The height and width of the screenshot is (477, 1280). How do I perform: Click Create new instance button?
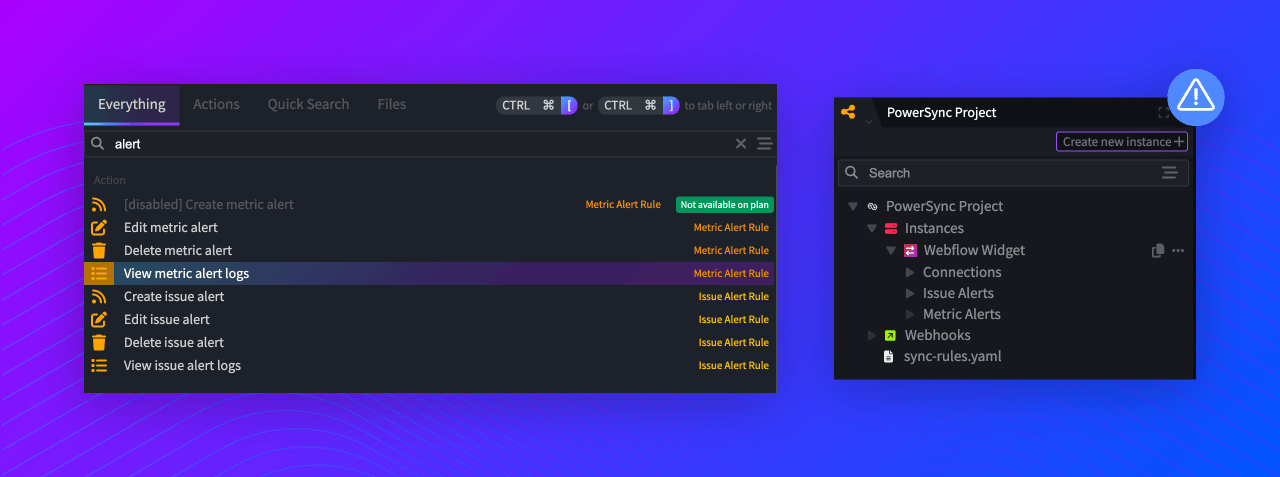(x=1122, y=142)
